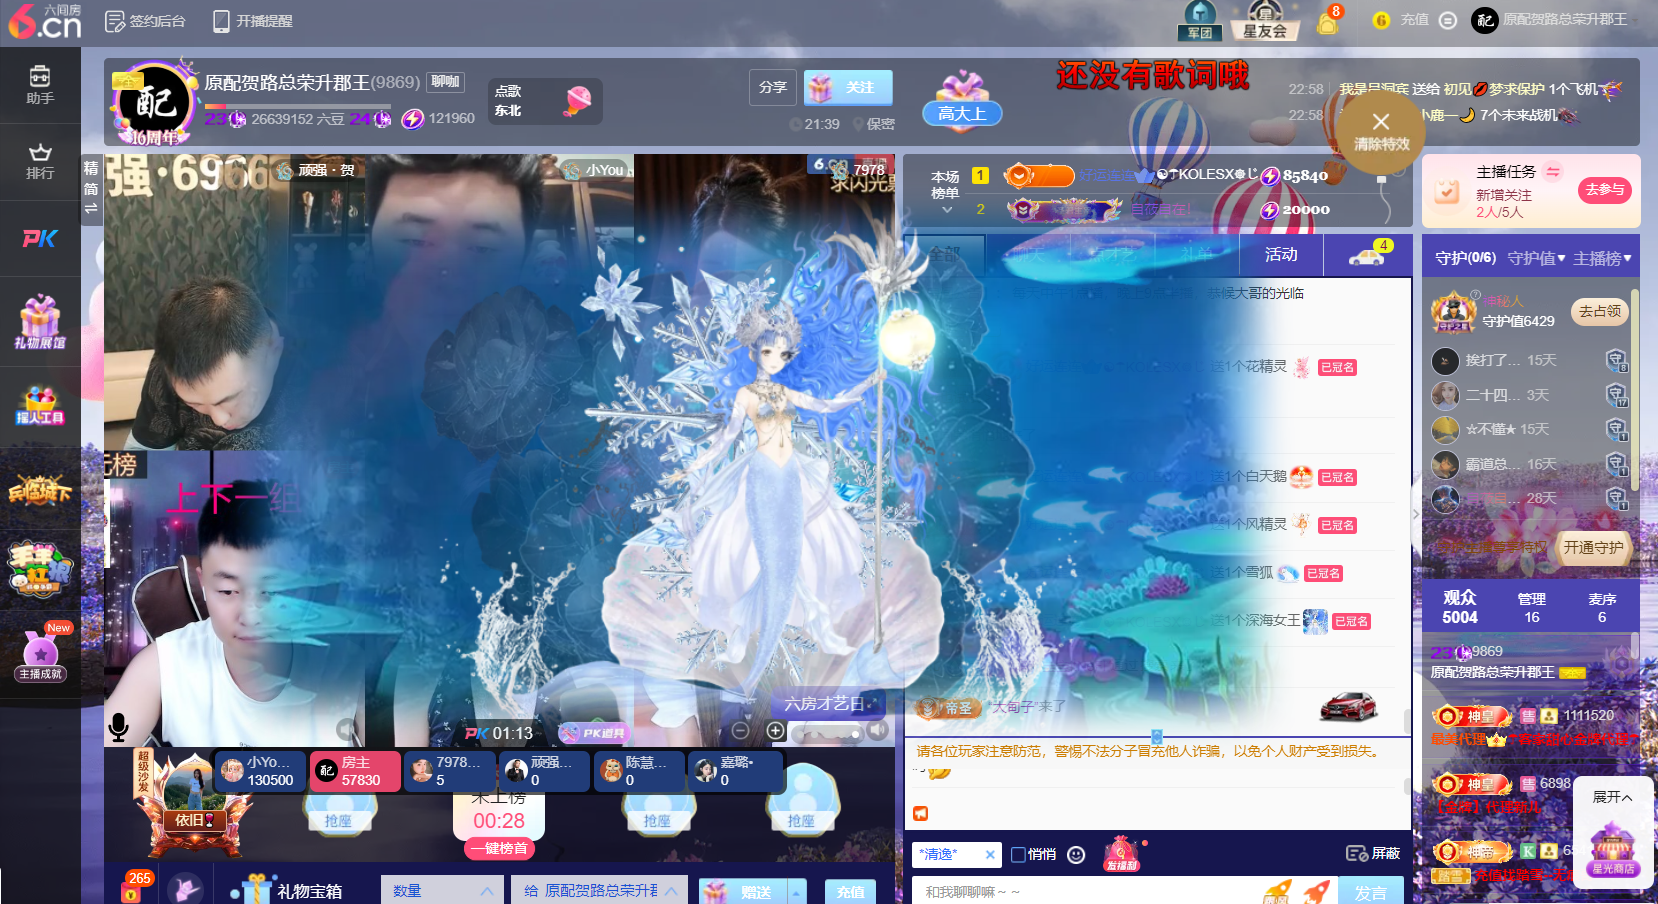Open the 军团 legion icon in header
The height and width of the screenshot is (904, 1658).
tap(1200, 20)
